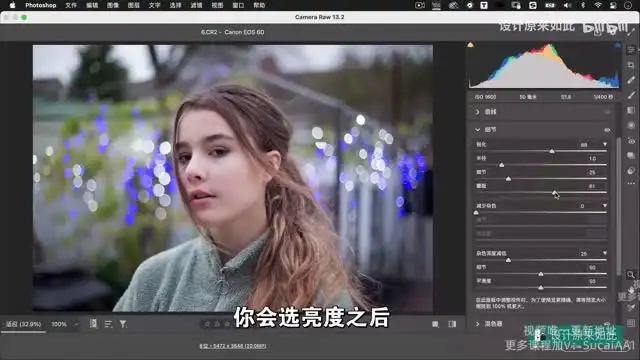Open the 窗口 menu

(x=238, y=5)
